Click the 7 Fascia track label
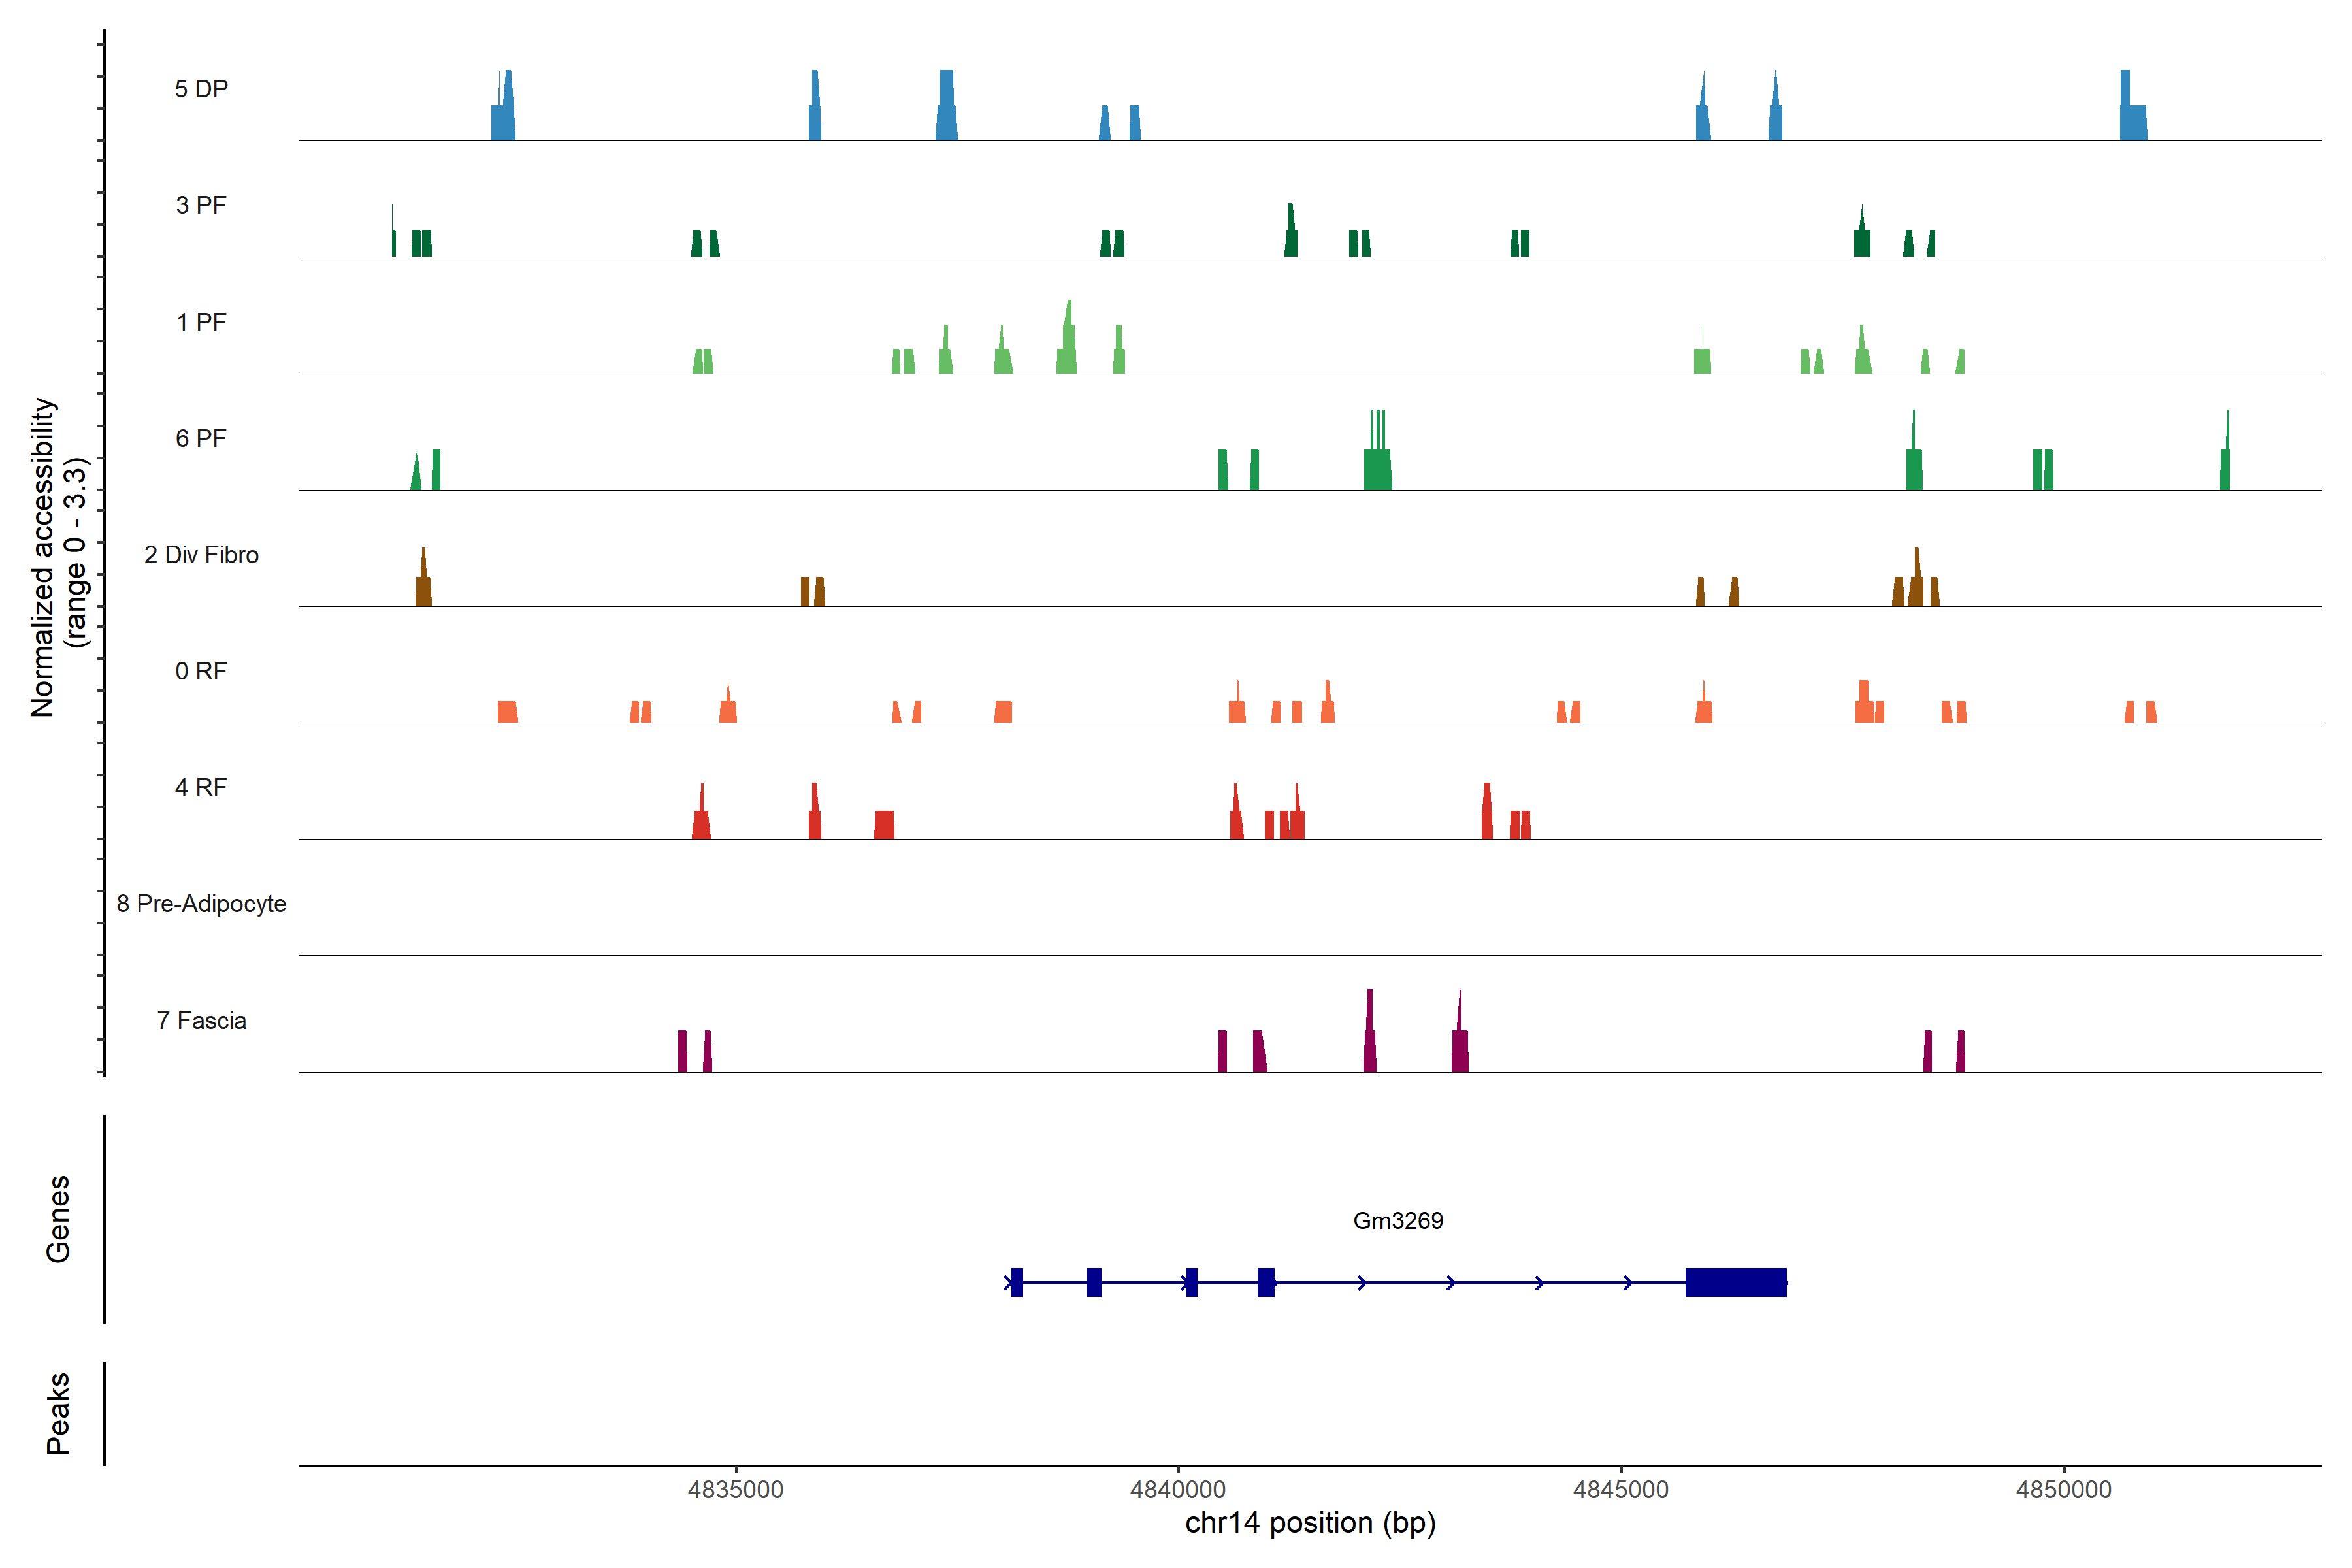Viewport: 2352px width, 1568px height. point(201,1020)
